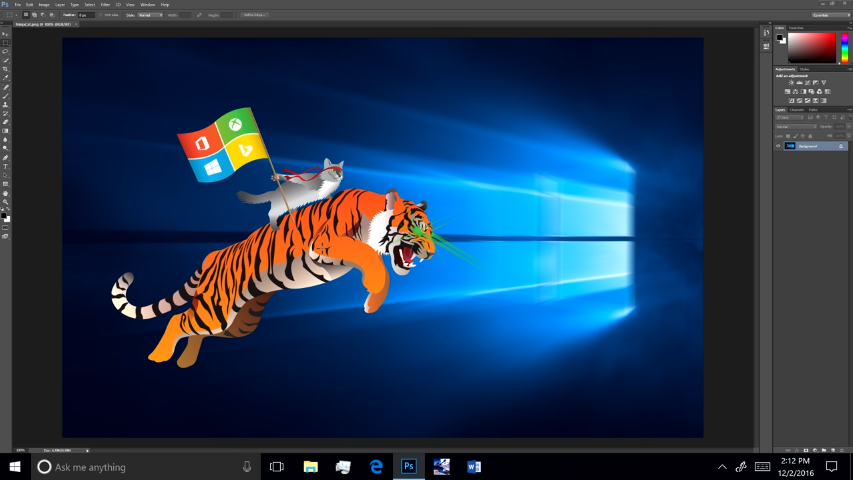The height and width of the screenshot is (480, 853).
Task: Select the Rectangular Marquee tool in toolbox
Action: (5, 42)
